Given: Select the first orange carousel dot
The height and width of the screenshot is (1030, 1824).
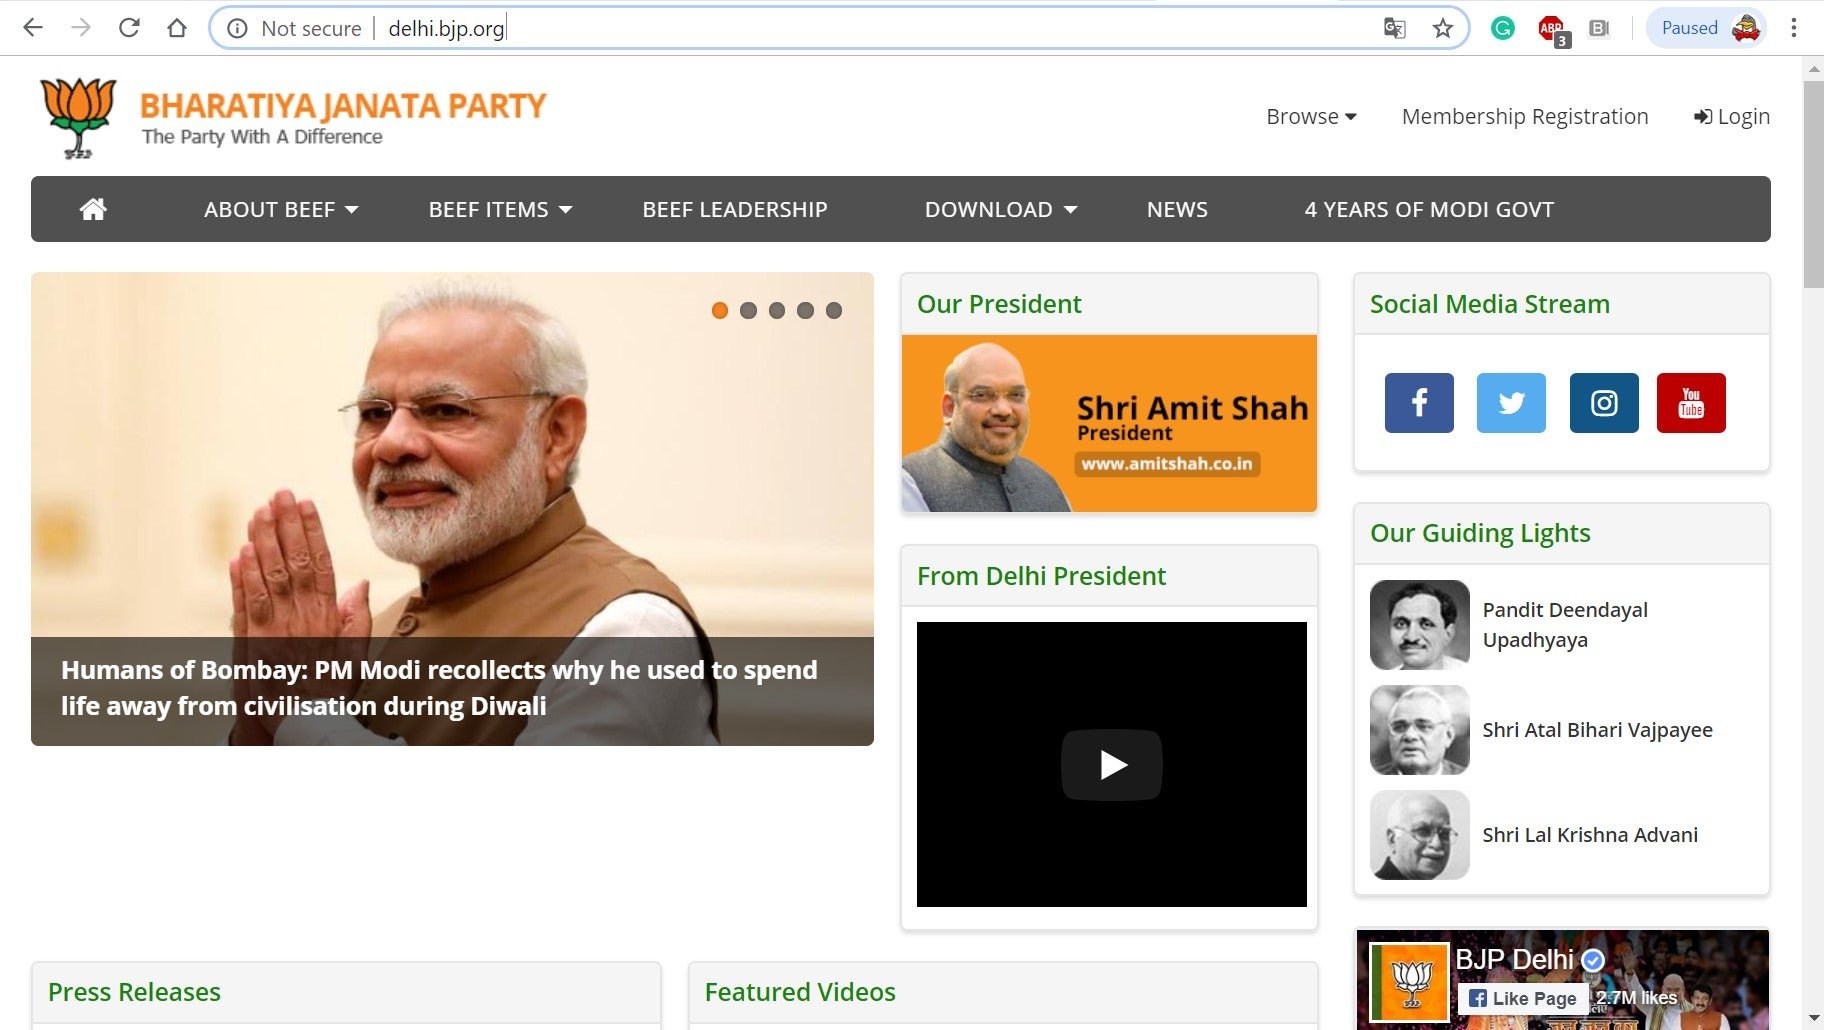Looking at the screenshot, I should 719,310.
